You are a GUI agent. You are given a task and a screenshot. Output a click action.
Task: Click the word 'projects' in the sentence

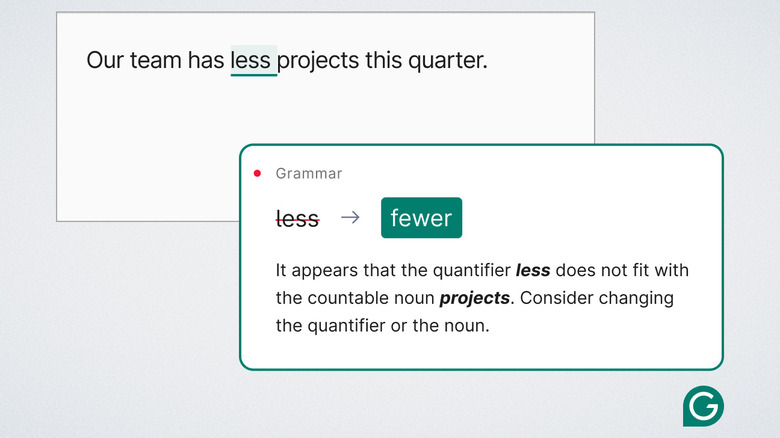317,60
